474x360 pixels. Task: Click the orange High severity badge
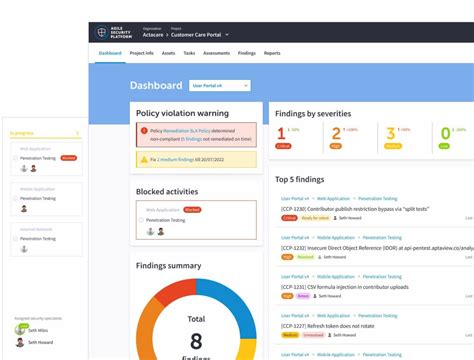tap(336, 146)
